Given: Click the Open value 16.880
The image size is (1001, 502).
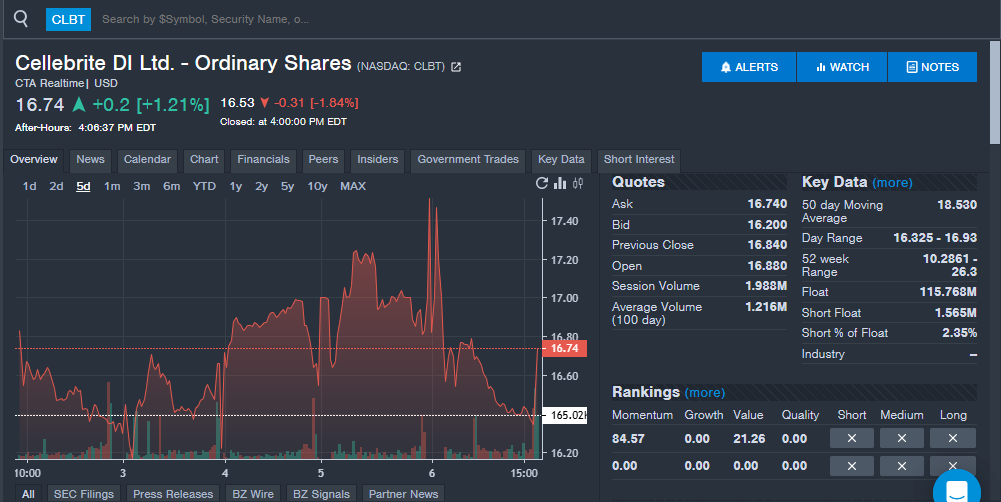Looking at the screenshot, I should [x=767, y=266].
